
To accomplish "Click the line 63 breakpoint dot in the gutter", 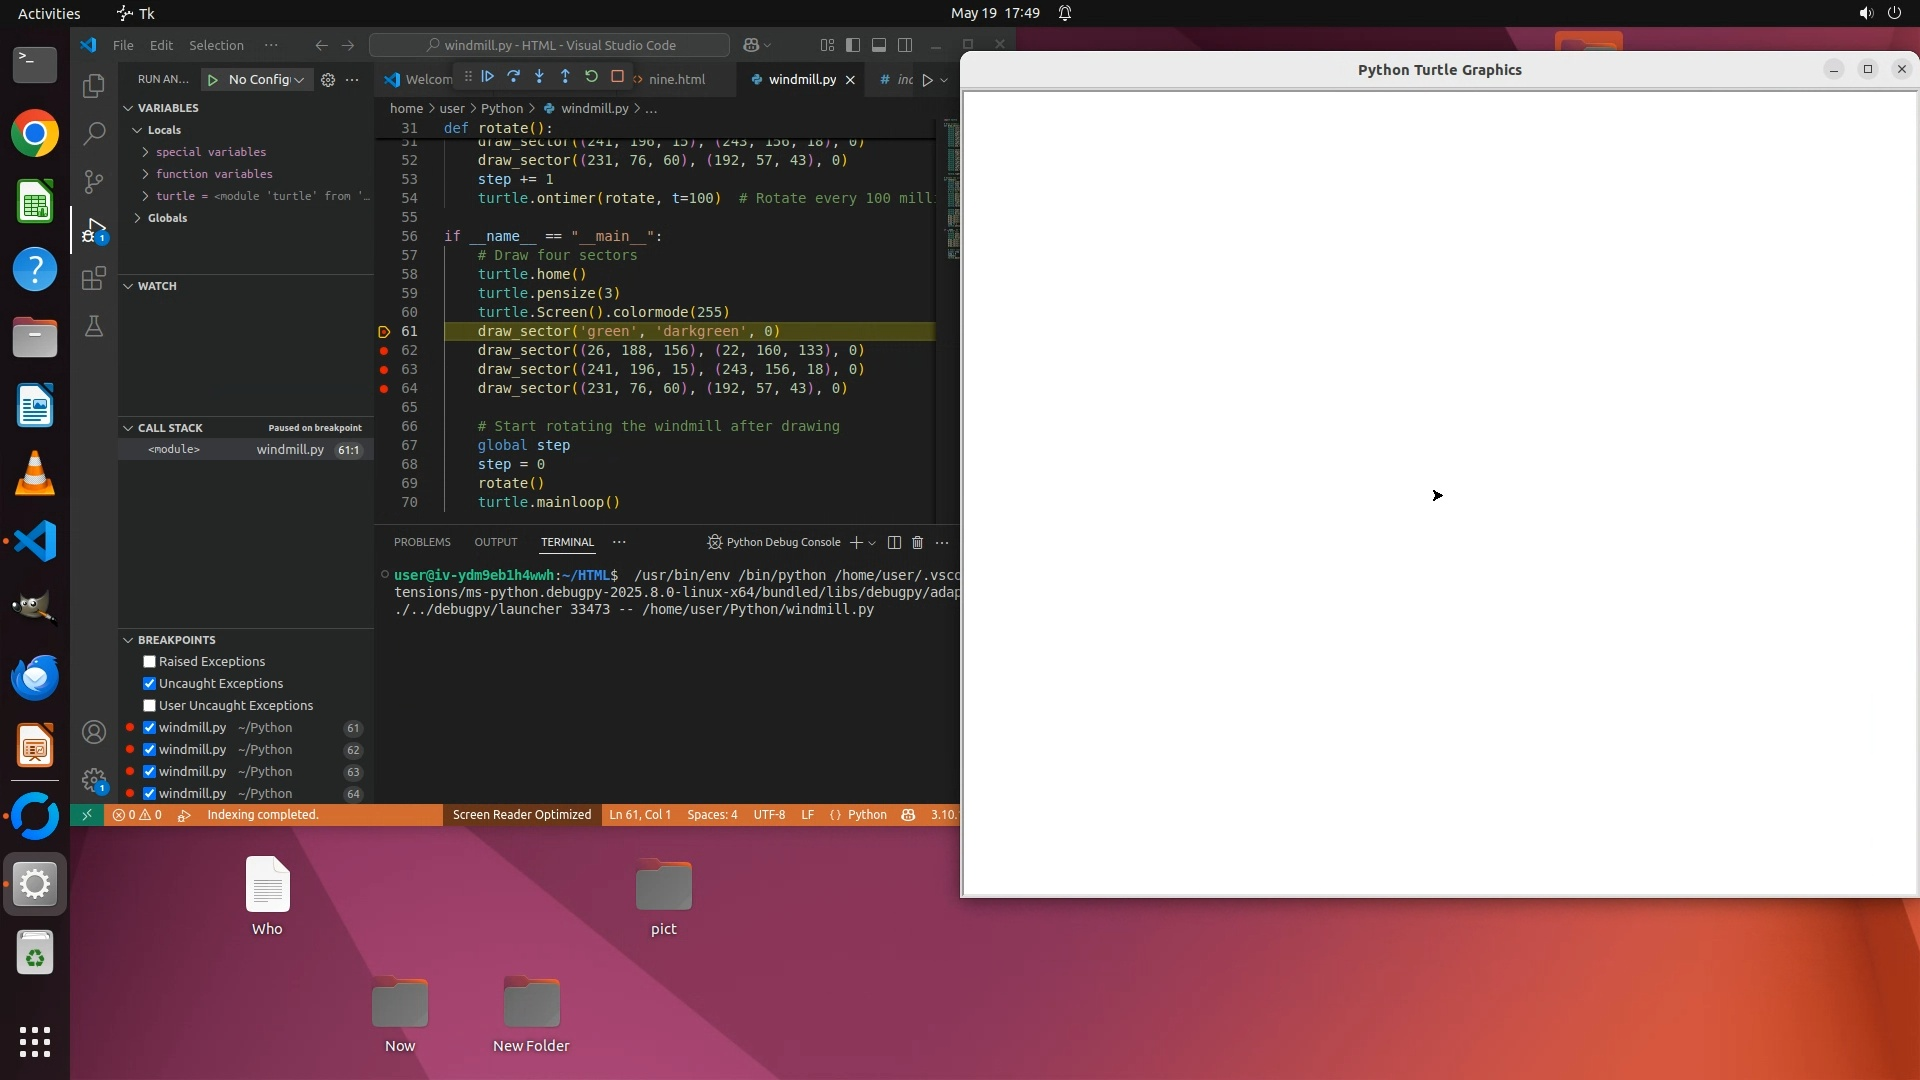I will click(x=384, y=370).
